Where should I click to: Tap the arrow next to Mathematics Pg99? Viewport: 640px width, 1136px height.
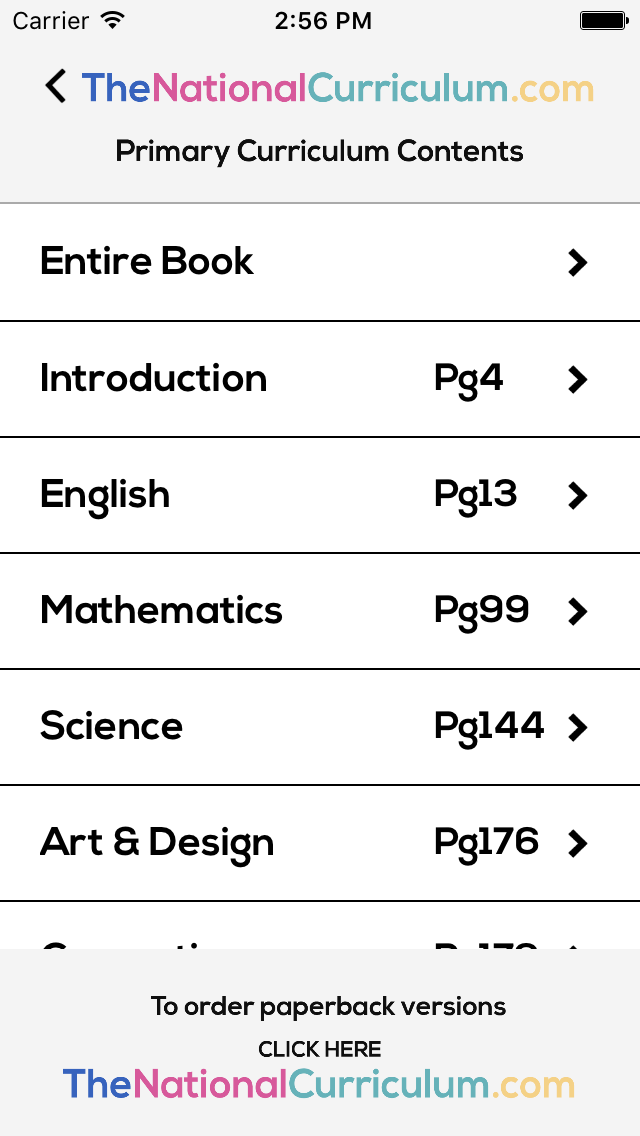[578, 611]
